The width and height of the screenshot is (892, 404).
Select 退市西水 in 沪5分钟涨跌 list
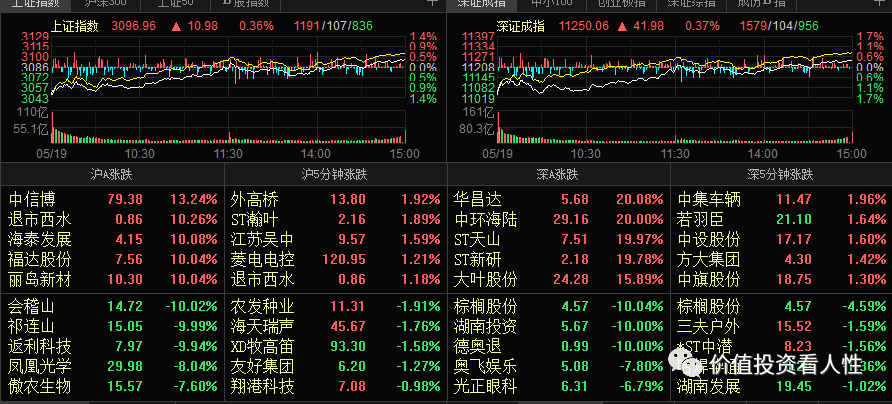pos(335,279)
